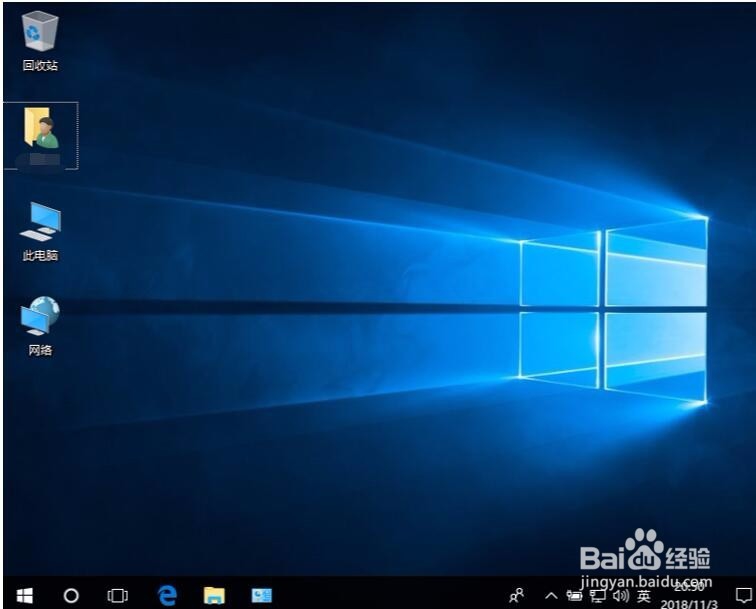Open the pinned control panel app on taskbar

pos(262,595)
